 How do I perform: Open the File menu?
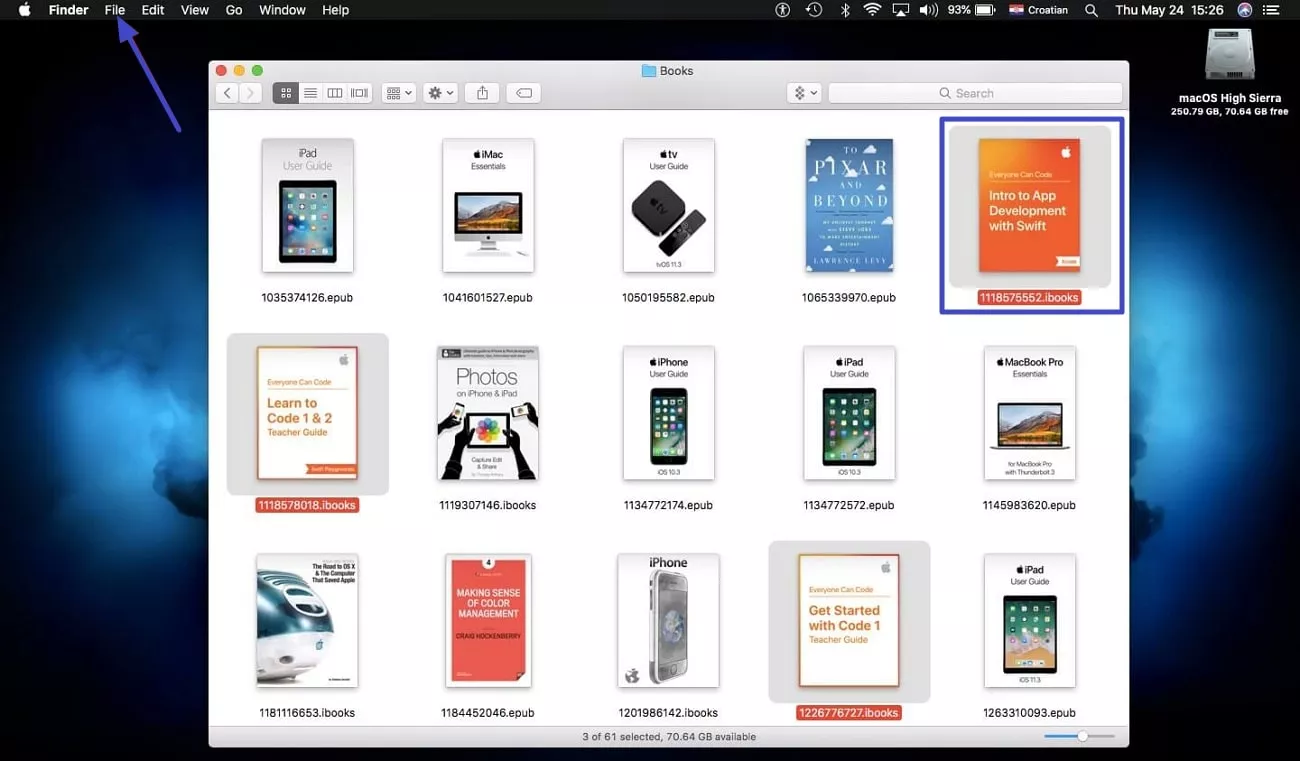(115, 10)
